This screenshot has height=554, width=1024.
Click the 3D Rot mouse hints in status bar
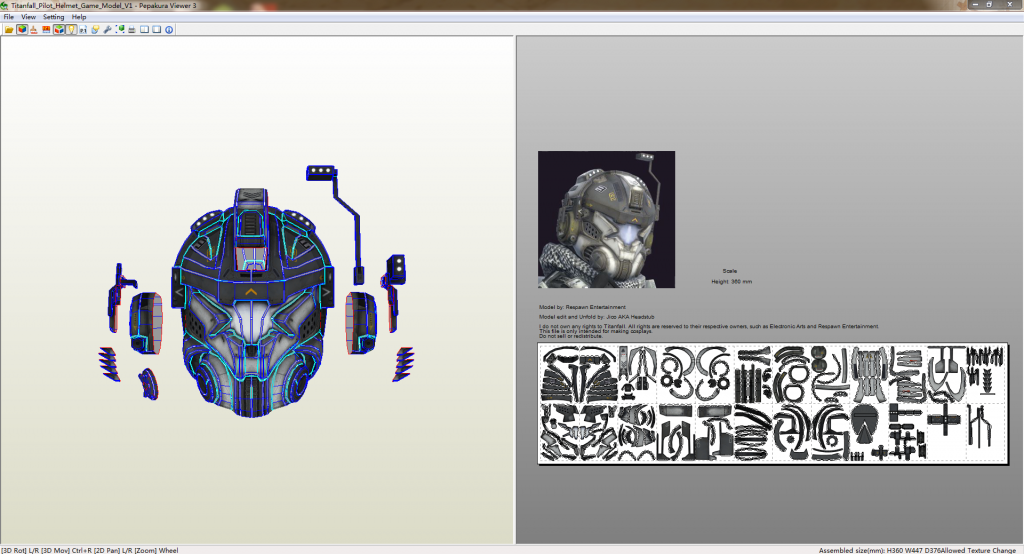click(89, 550)
